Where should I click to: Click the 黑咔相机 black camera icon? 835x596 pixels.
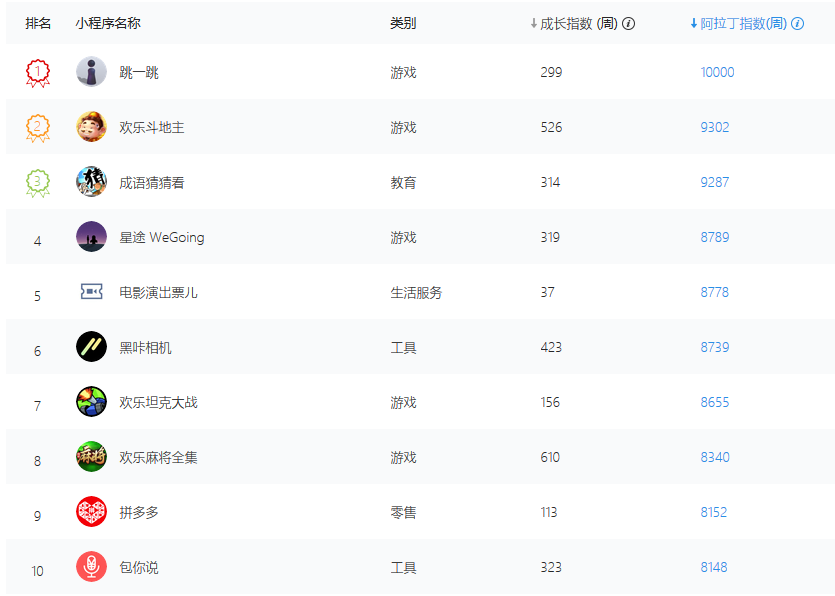coord(91,347)
